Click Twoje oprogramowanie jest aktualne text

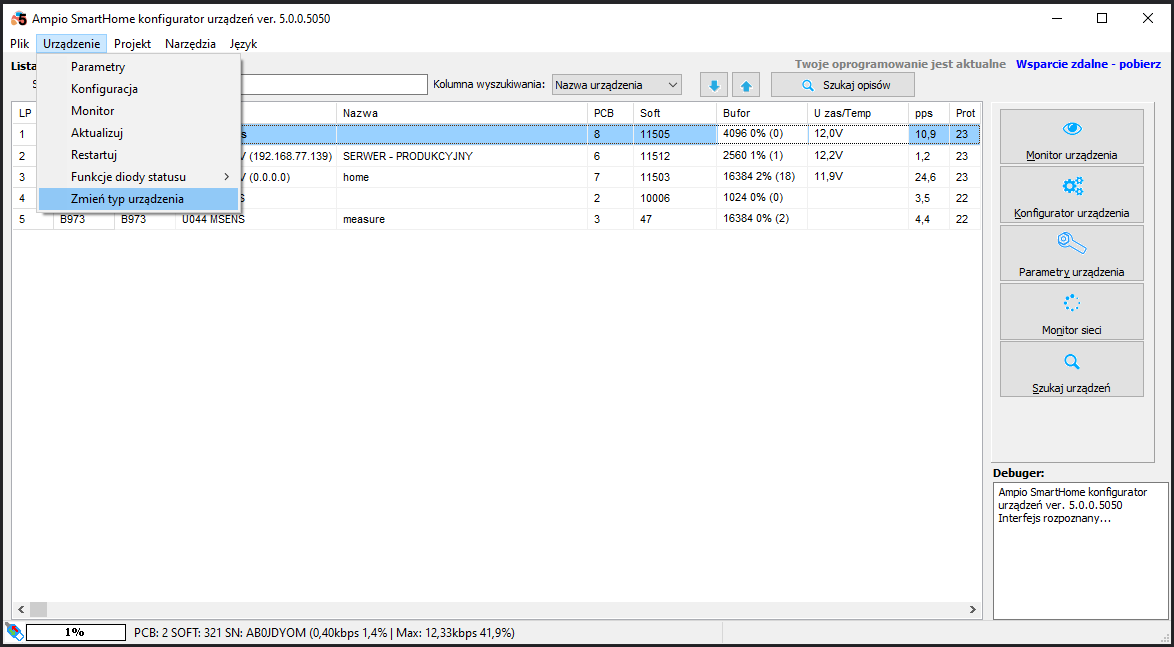click(900, 64)
